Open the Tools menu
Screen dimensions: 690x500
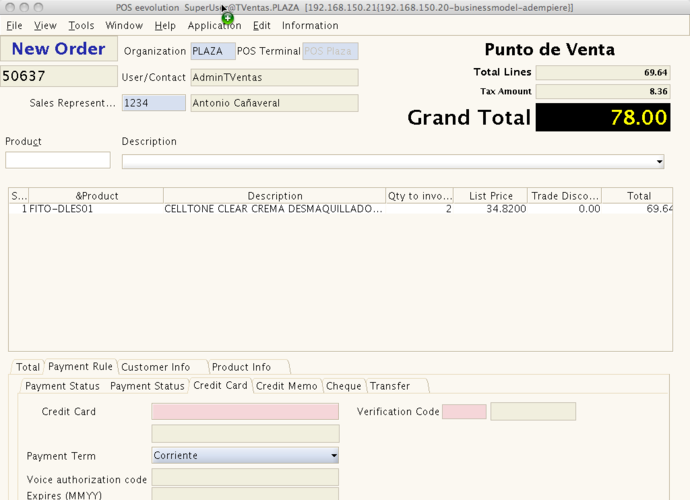[81, 26]
